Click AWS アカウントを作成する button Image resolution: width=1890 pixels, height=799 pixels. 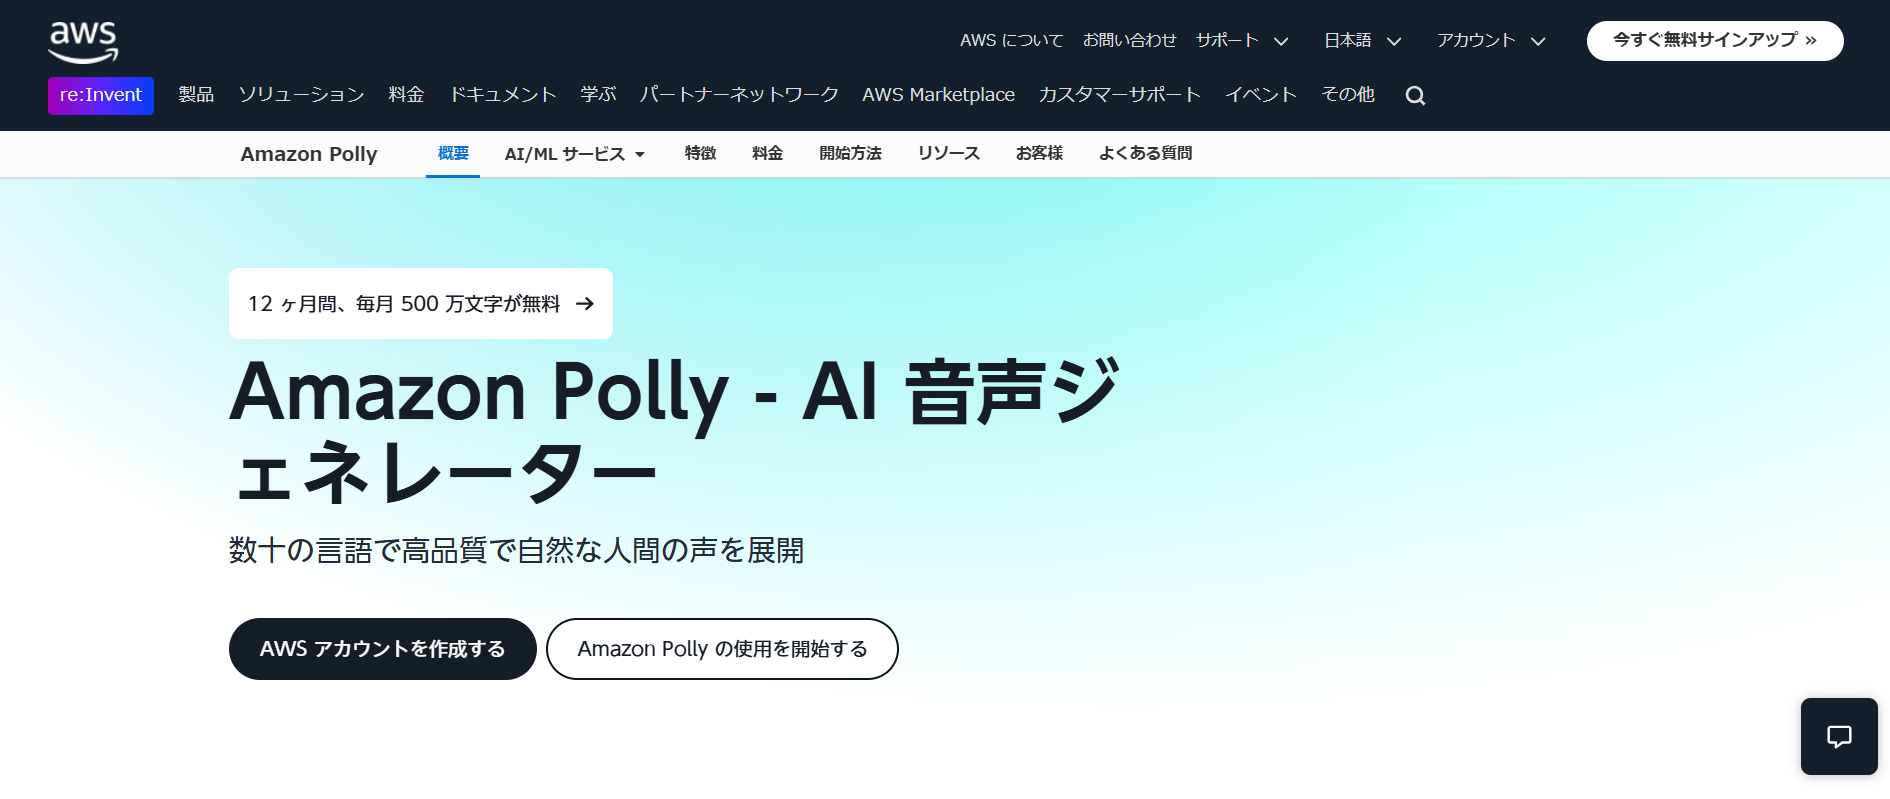[x=383, y=649]
